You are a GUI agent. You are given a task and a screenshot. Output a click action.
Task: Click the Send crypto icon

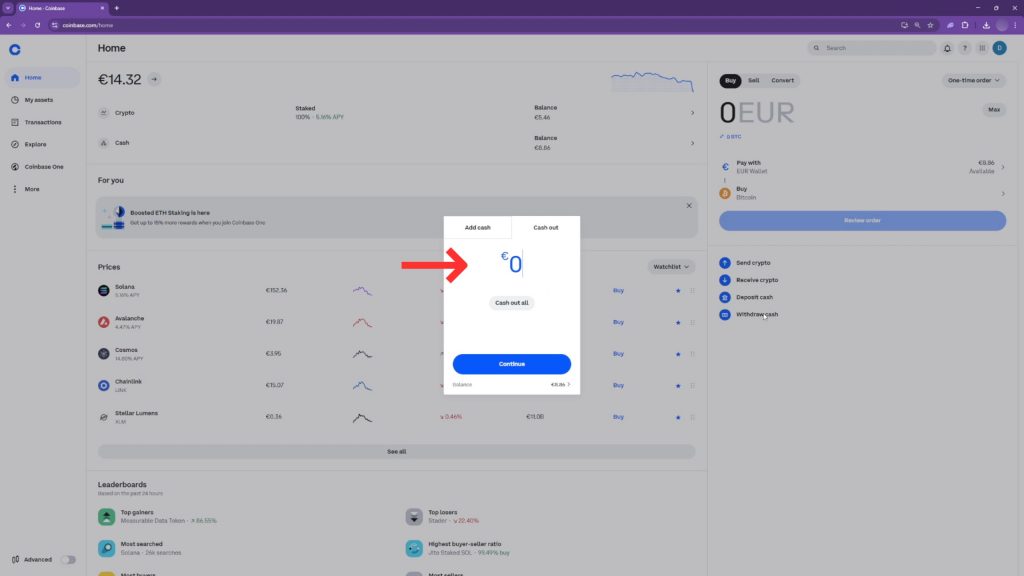tap(725, 263)
